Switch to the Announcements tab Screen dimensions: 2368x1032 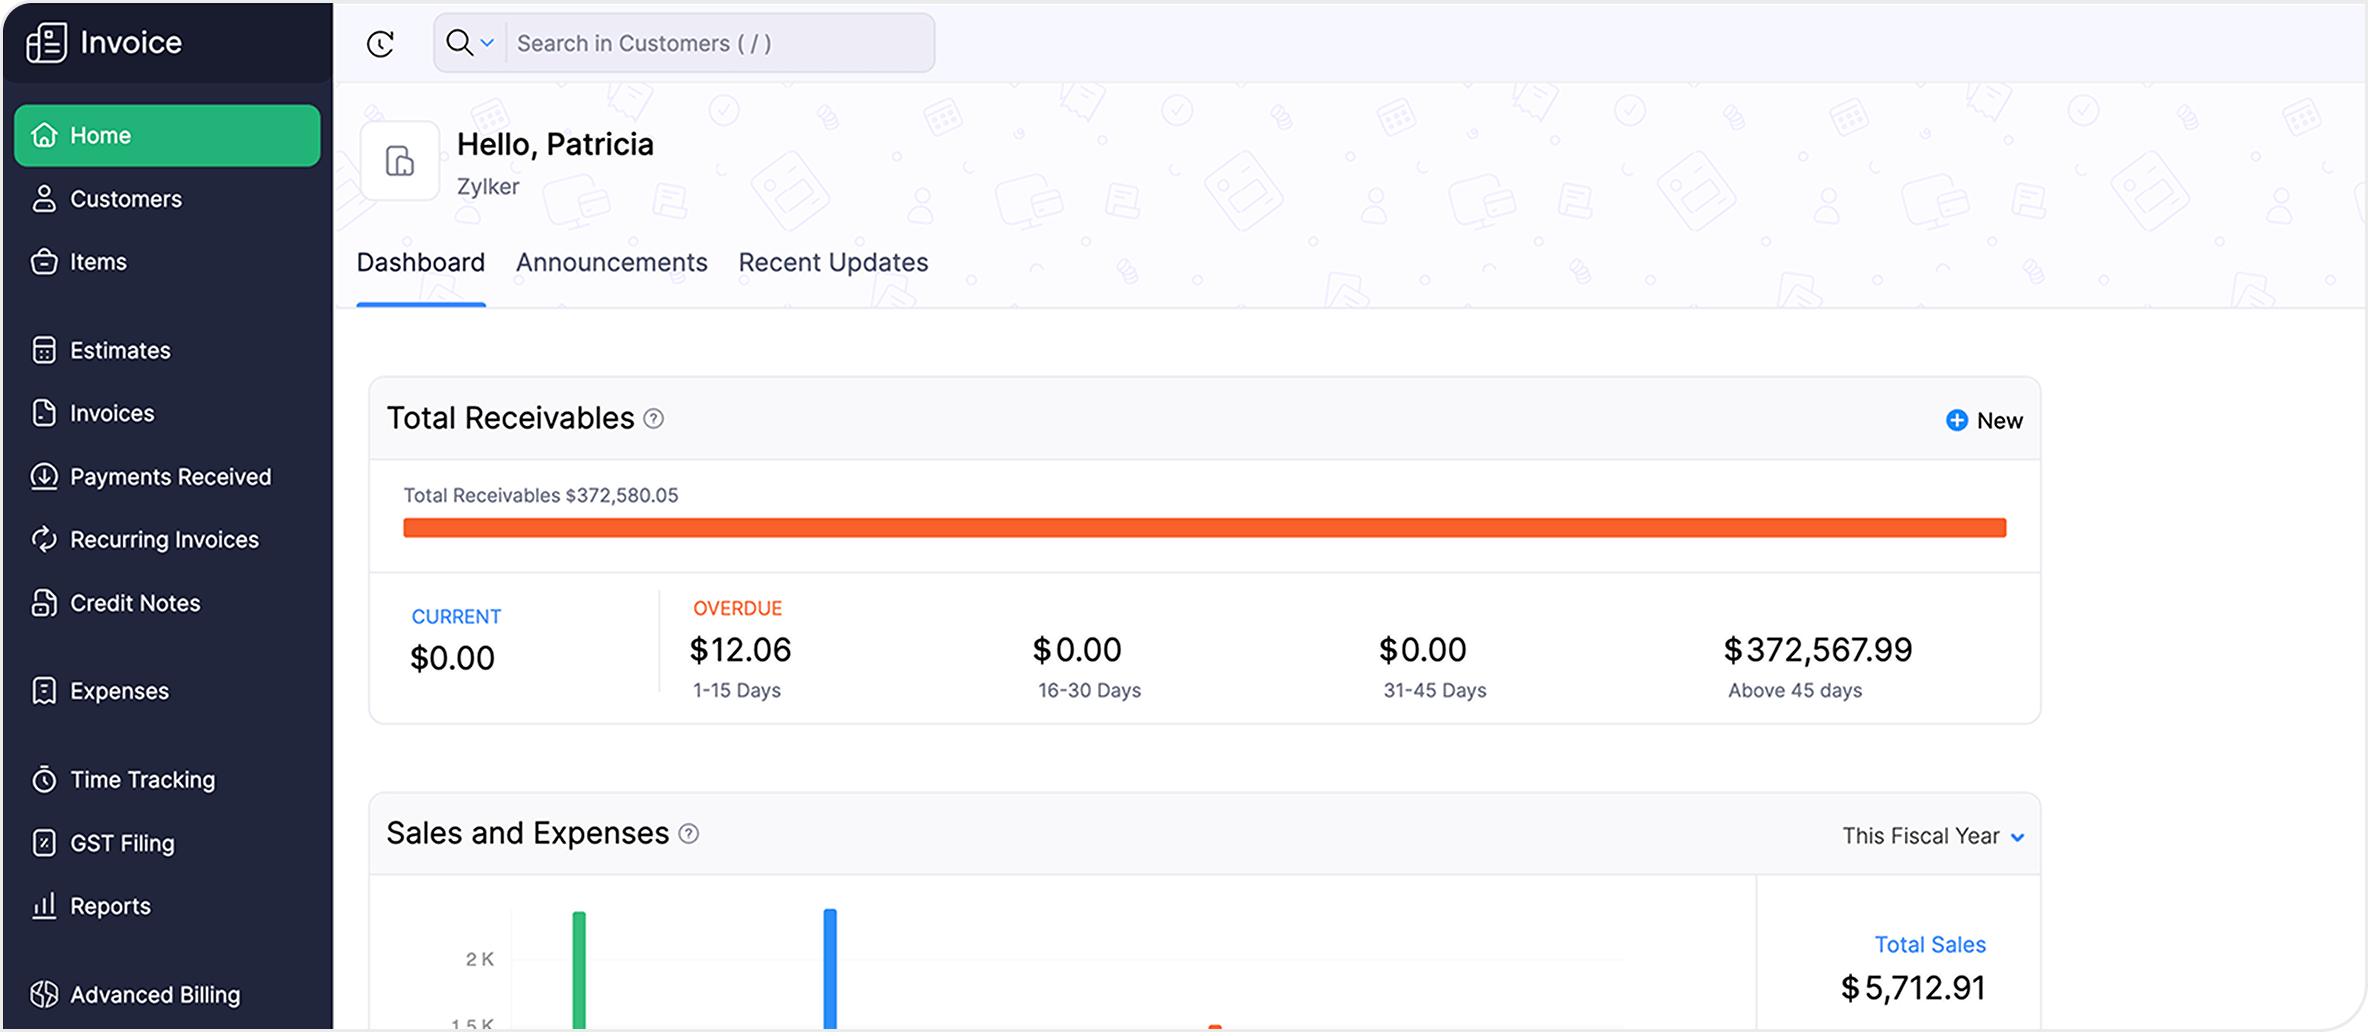612,262
